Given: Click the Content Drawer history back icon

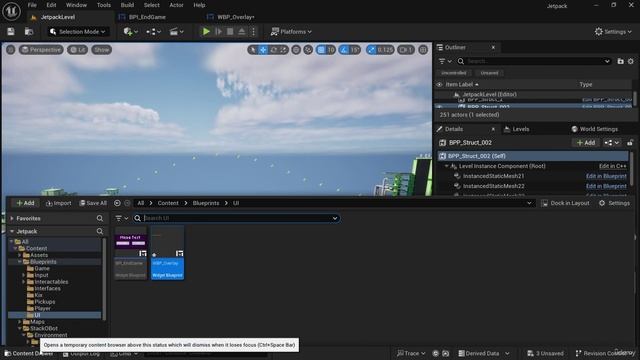Looking at the screenshot, I should pos(117,203).
